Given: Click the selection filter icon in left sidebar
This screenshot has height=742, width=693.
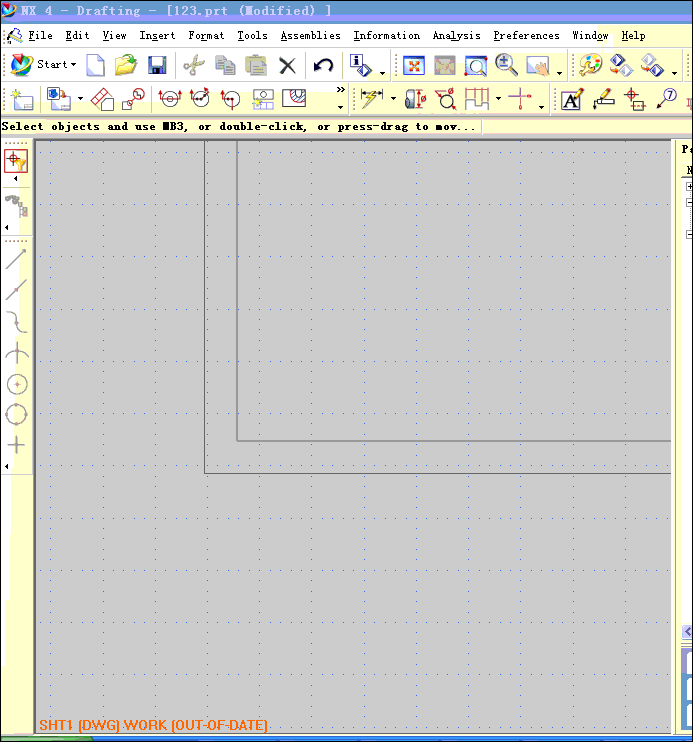Looking at the screenshot, I should (16, 161).
